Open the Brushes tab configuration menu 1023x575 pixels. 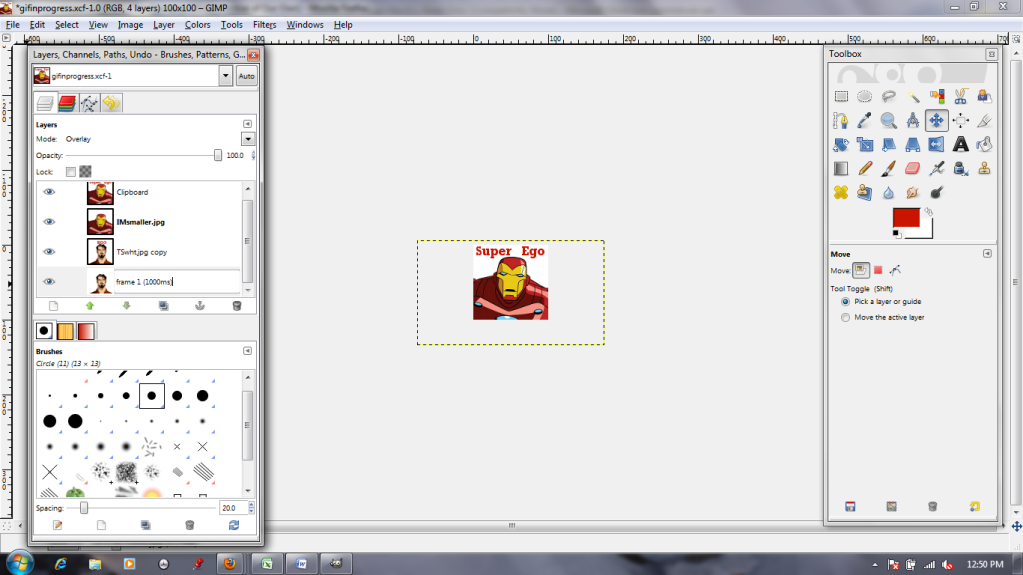tap(247, 351)
